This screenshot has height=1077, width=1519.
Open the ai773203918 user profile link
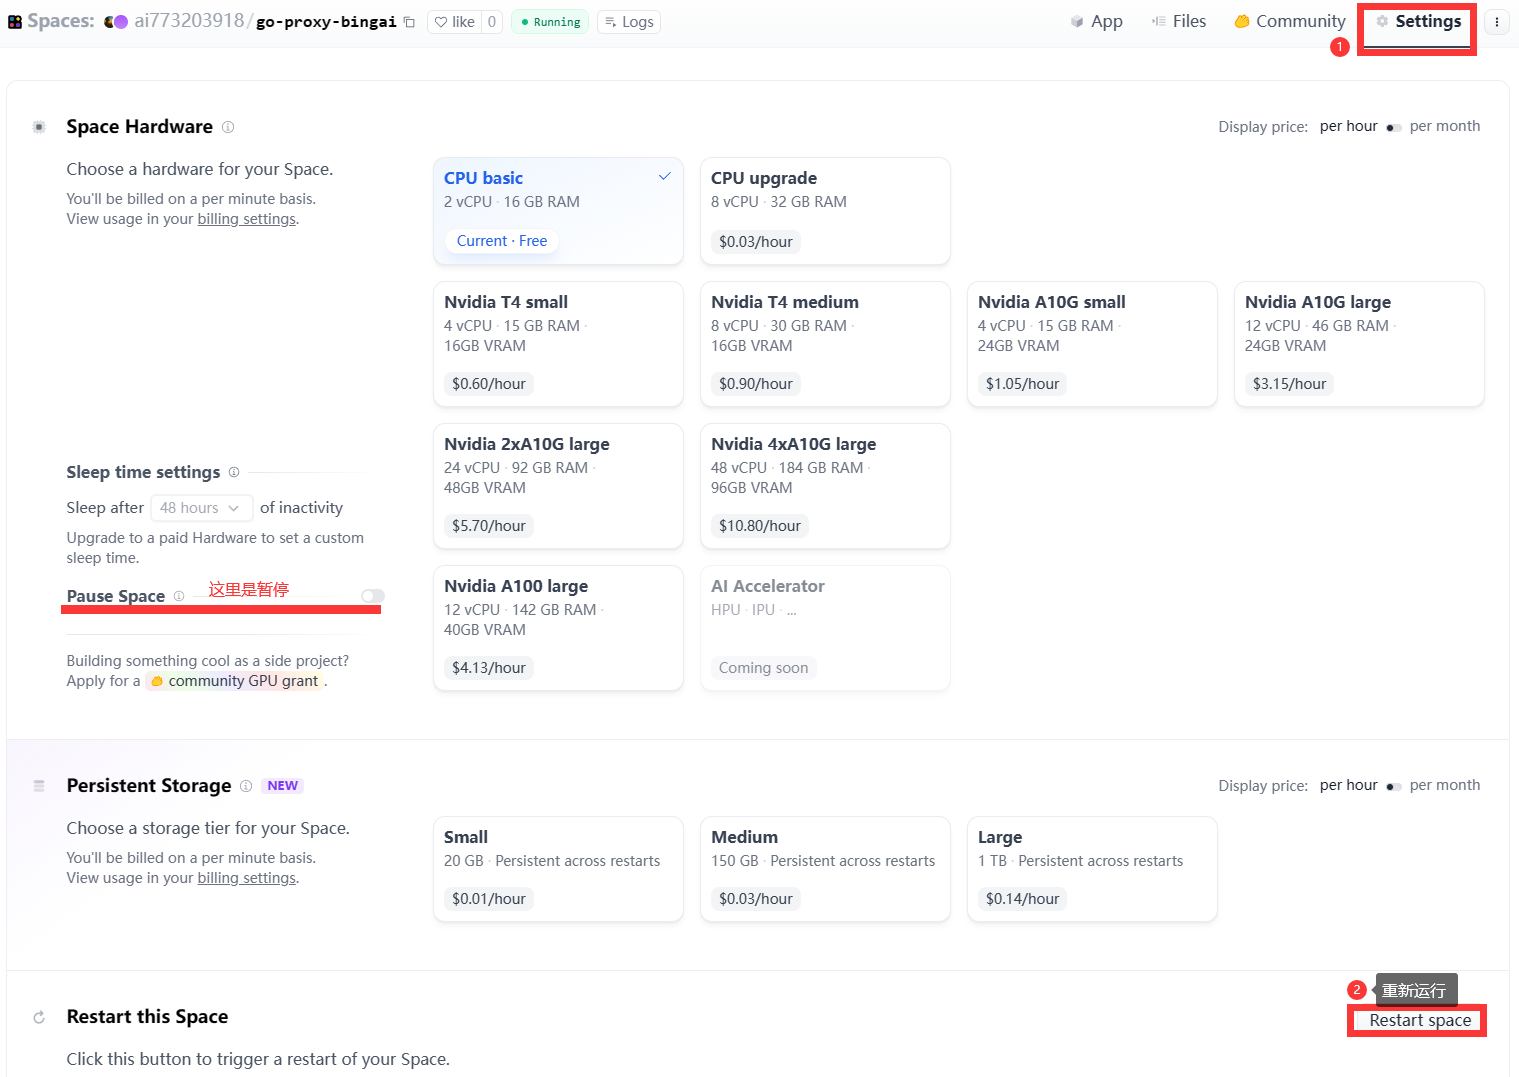pos(189,21)
